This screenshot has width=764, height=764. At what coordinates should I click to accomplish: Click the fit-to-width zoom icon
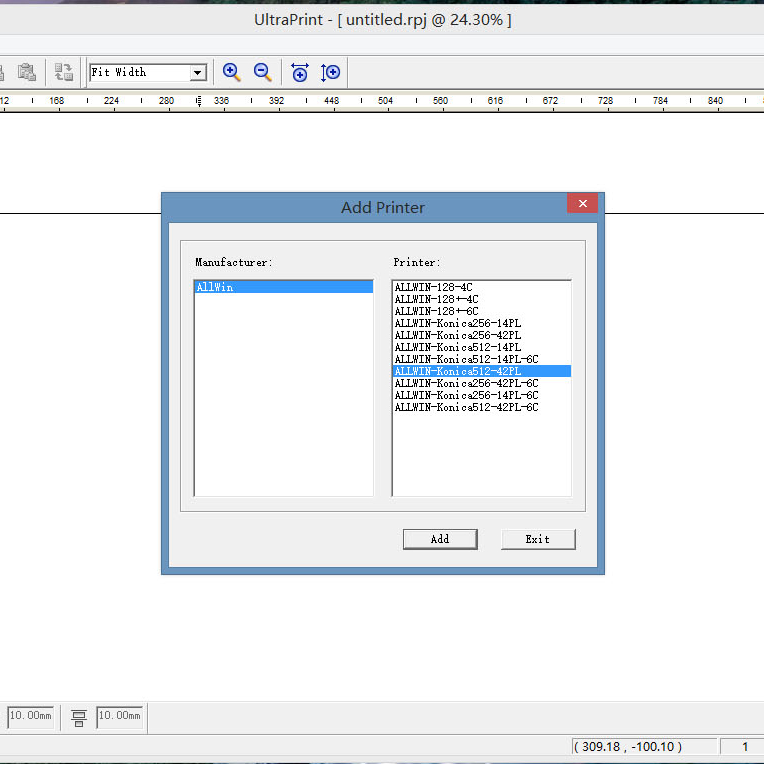click(x=299, y=72)
